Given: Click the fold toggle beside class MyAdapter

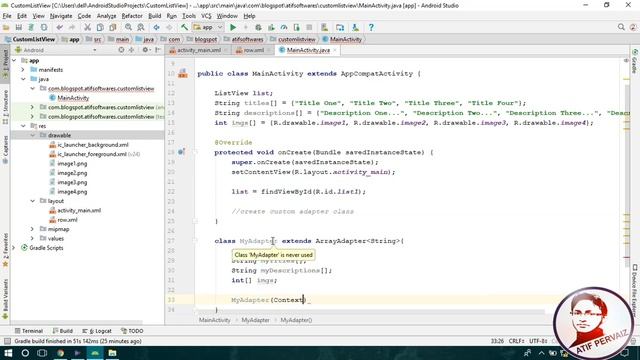Looking at the screenshot, I should coord(195,241).
